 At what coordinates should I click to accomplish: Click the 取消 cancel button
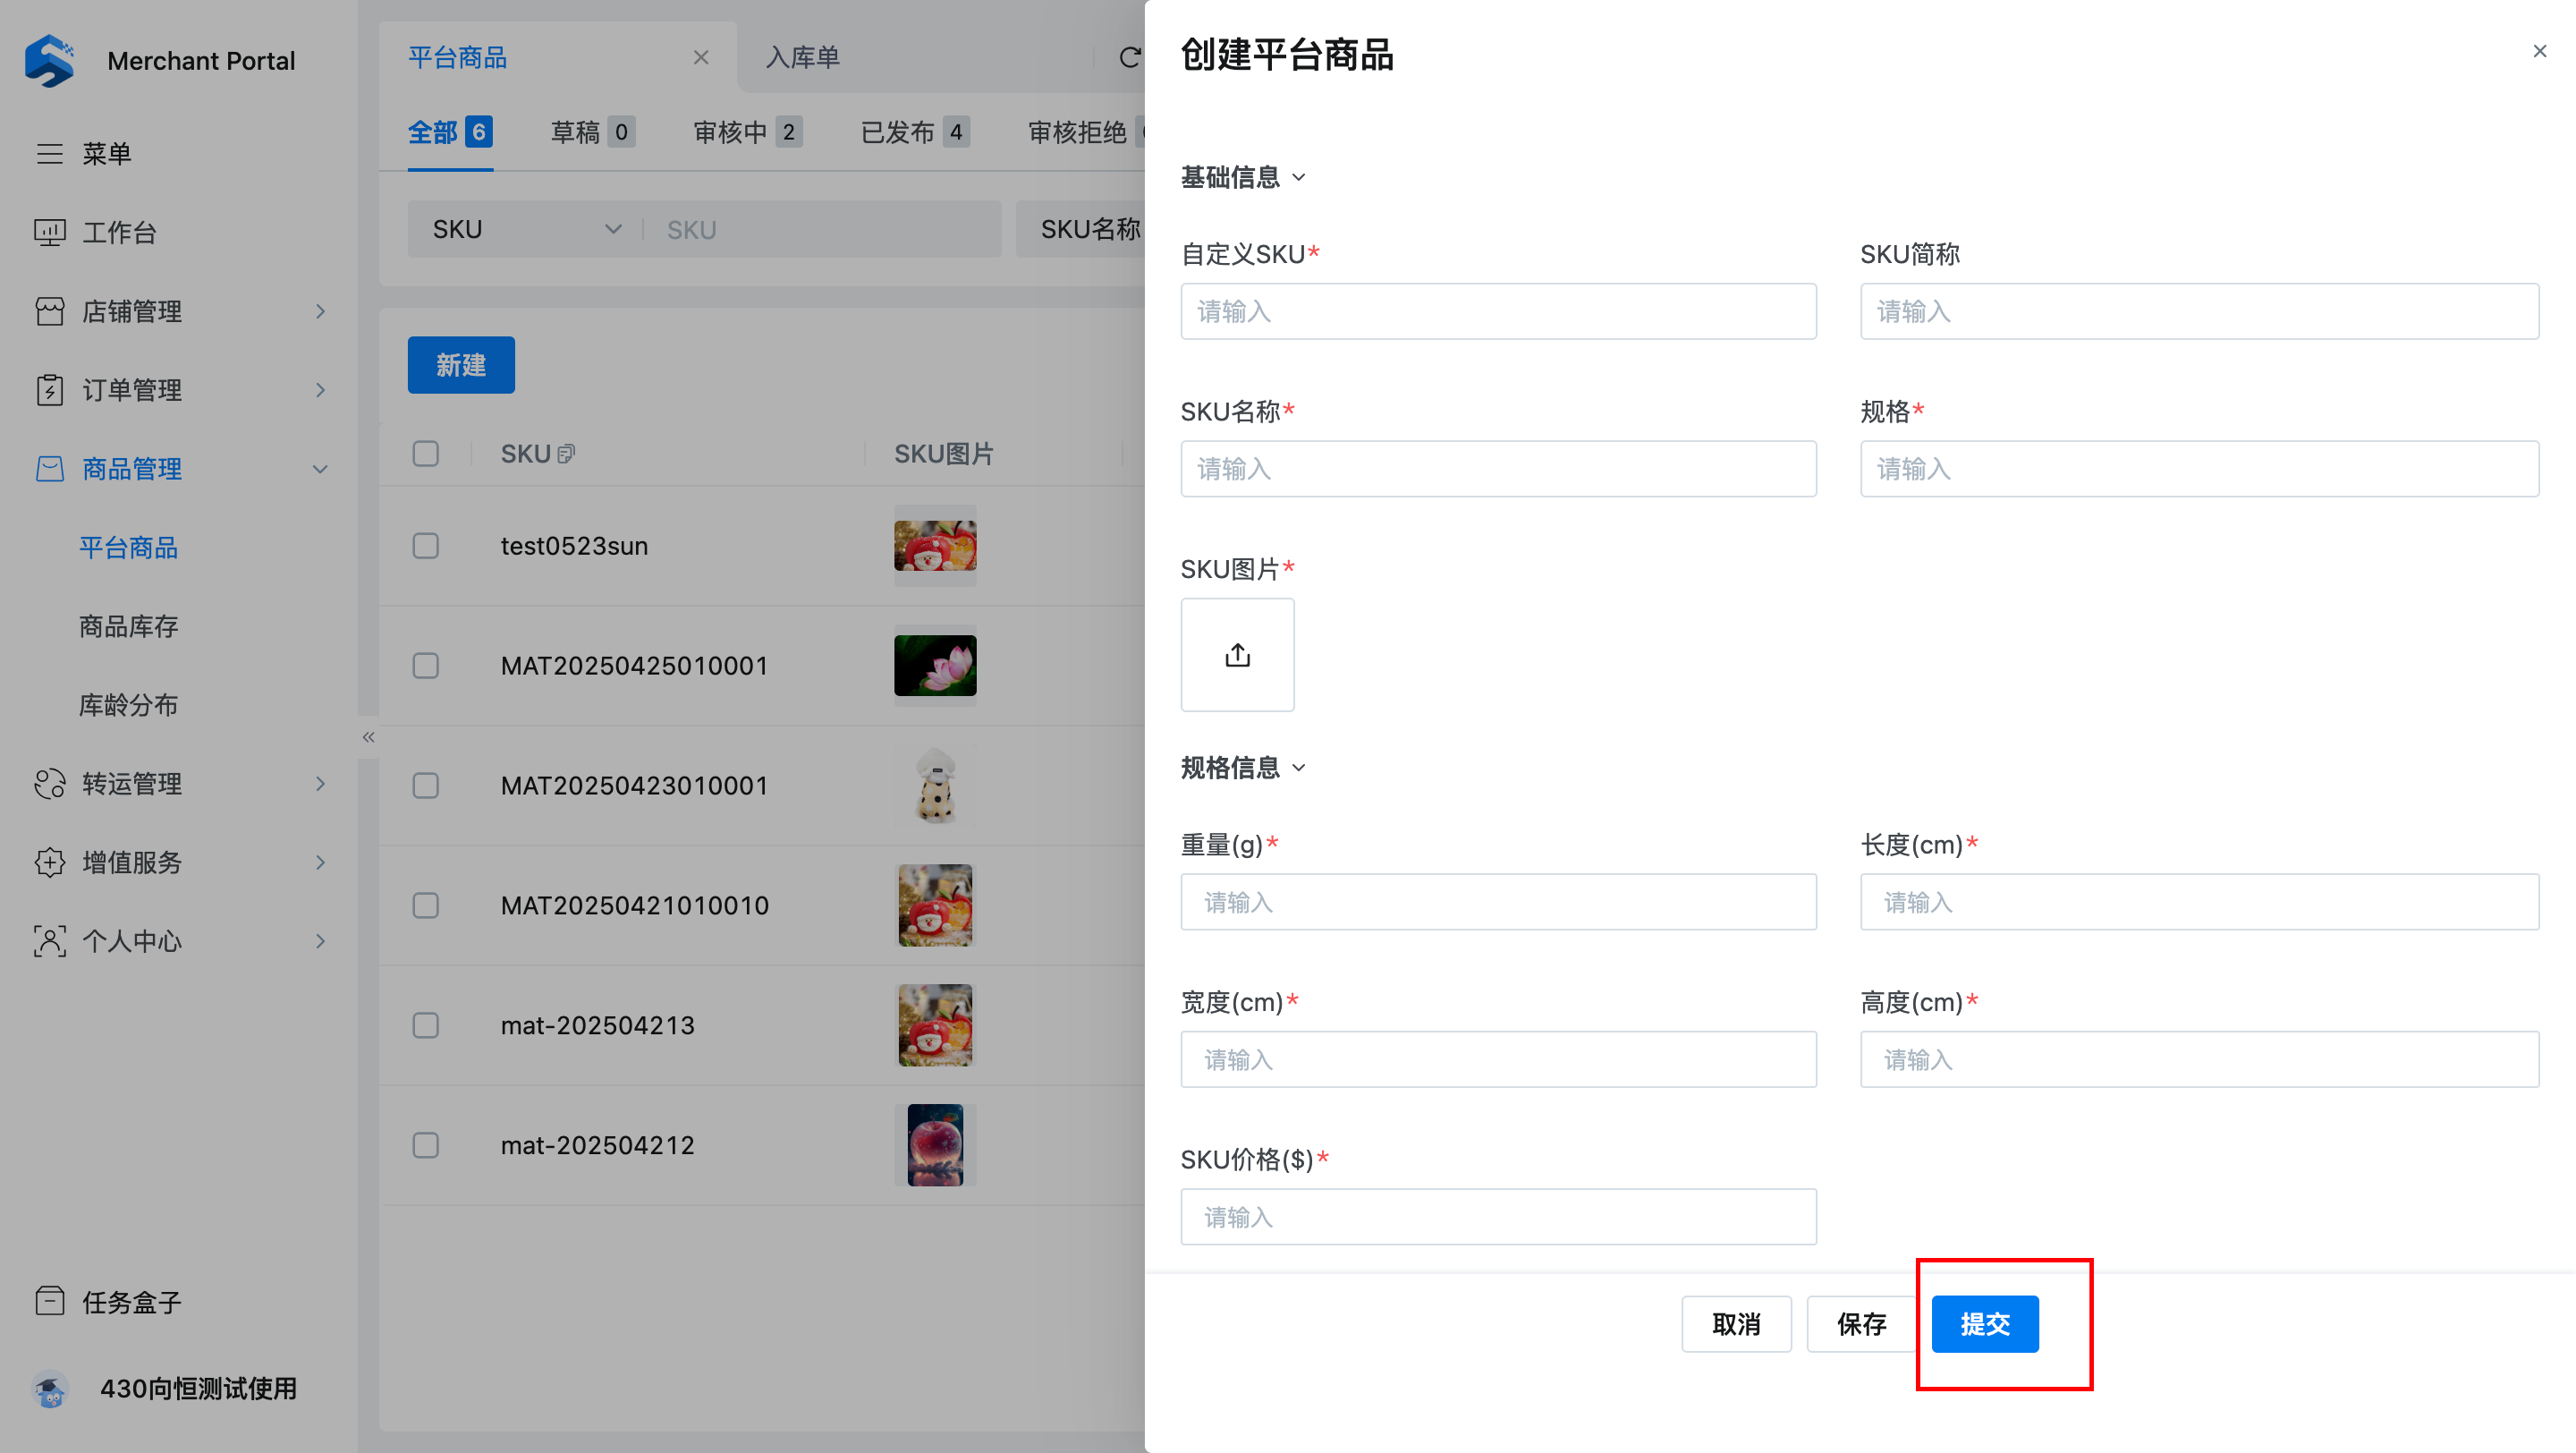point(1735,1324)
